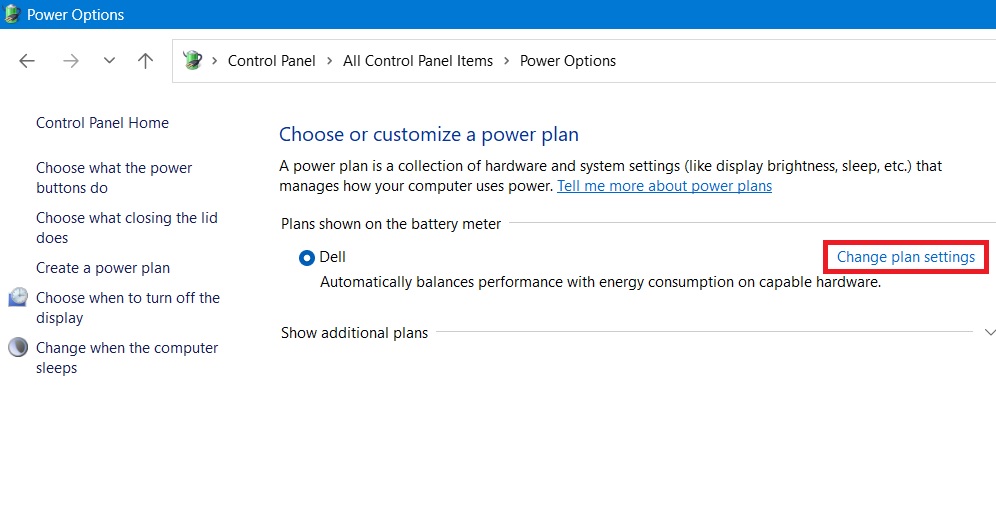Select the Dell power plan radio button
The height and width of the screenshot is (530, 996).
tap(307, 257)
